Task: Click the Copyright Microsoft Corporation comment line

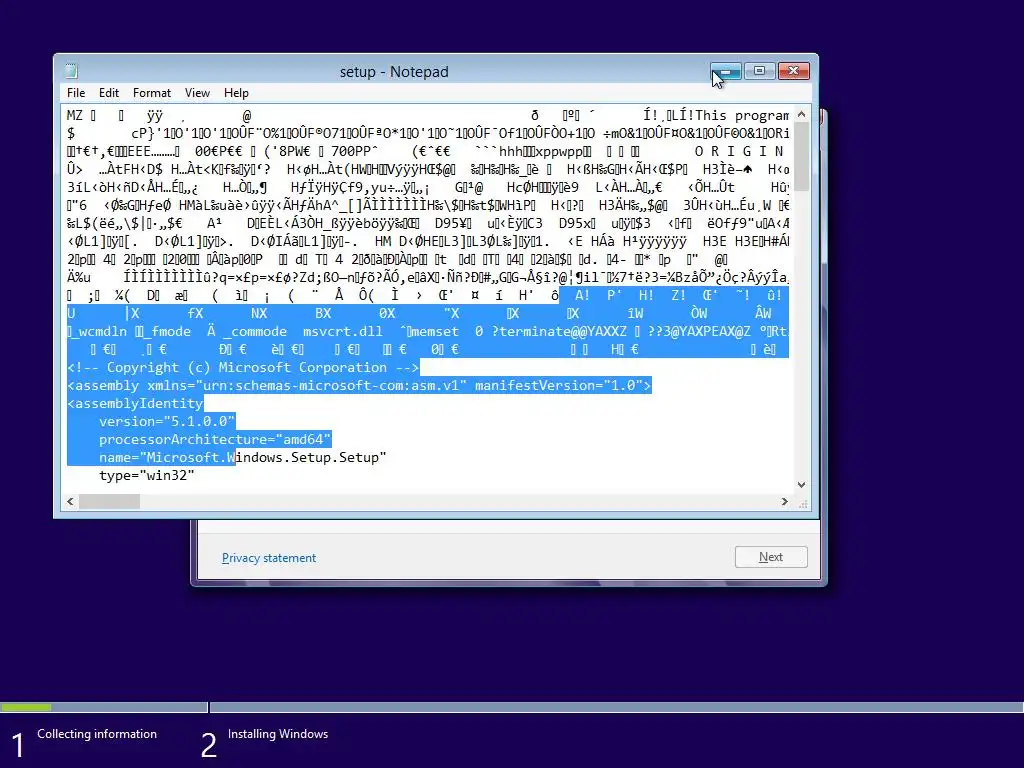Action: 243,367
